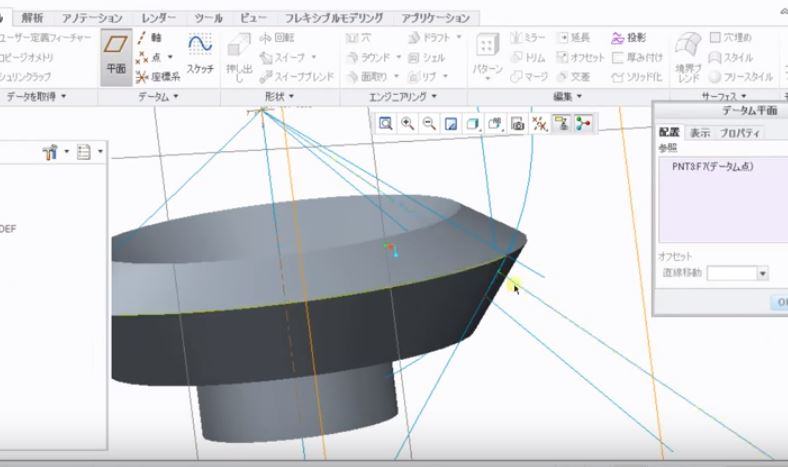This screenshot has height=467, width=788.
Task: Select the 投影 (Project) tool
Action: (627, 38)
